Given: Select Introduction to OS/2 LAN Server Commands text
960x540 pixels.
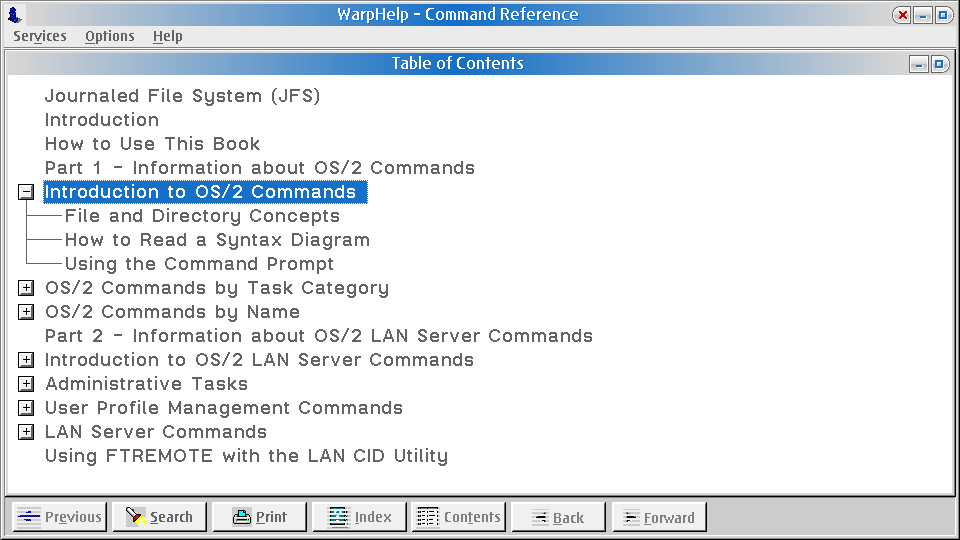Looking at the screenshot, I should [259, 360].
